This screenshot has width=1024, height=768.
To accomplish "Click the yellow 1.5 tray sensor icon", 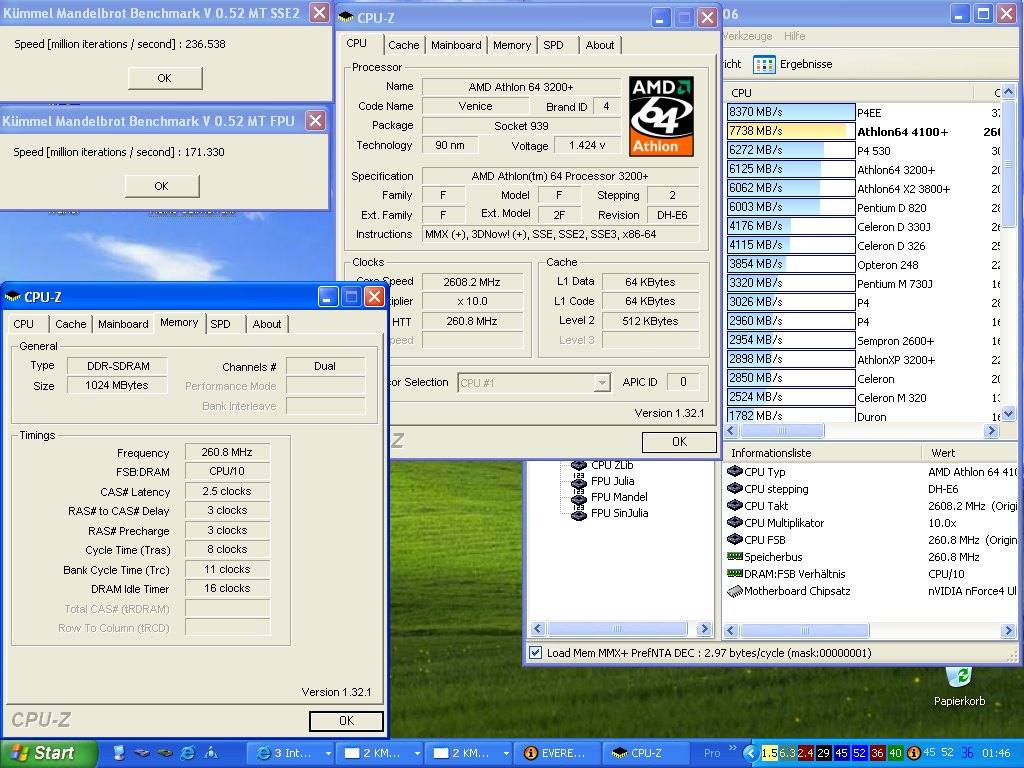I will 770,753.
